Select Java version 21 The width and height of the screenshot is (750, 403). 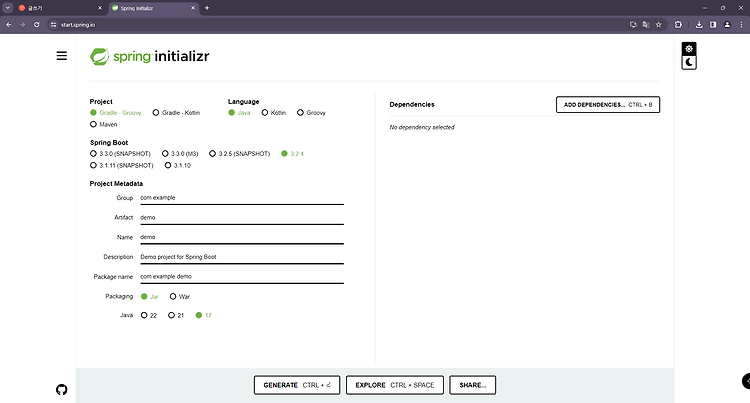click(176, 316)
